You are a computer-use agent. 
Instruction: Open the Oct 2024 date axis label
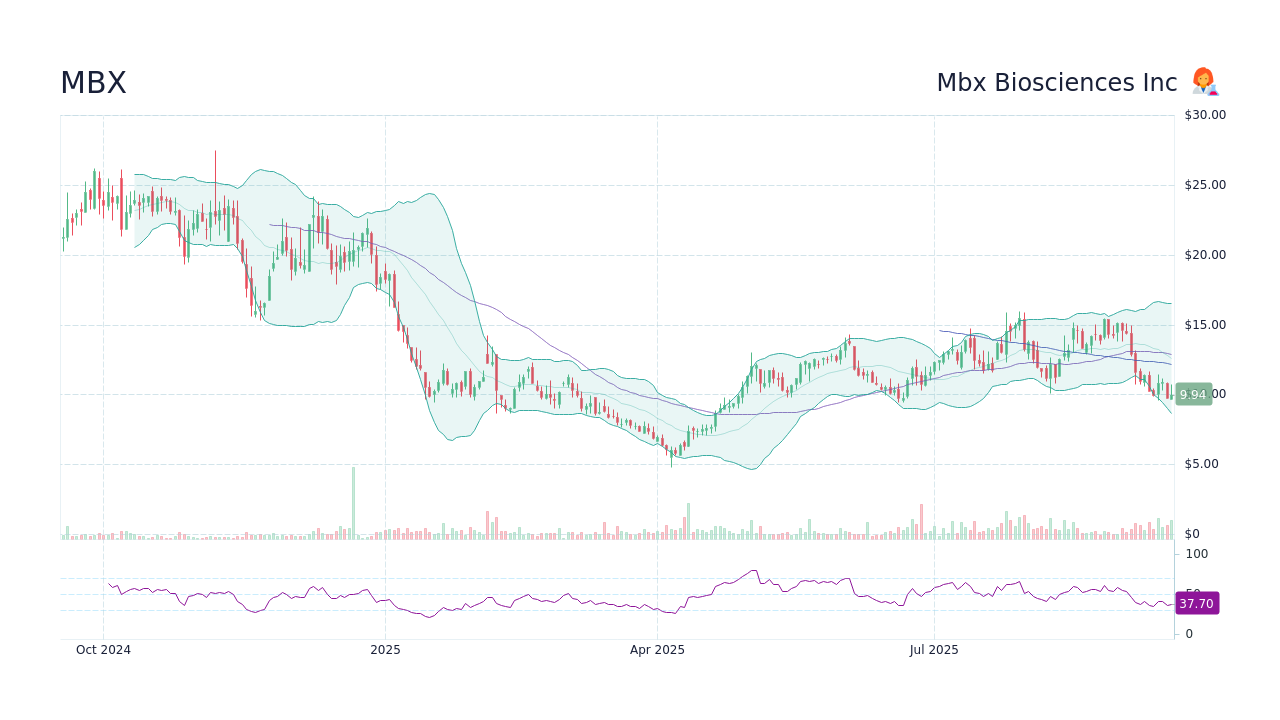pyautogui.click(x=104, y=650)
